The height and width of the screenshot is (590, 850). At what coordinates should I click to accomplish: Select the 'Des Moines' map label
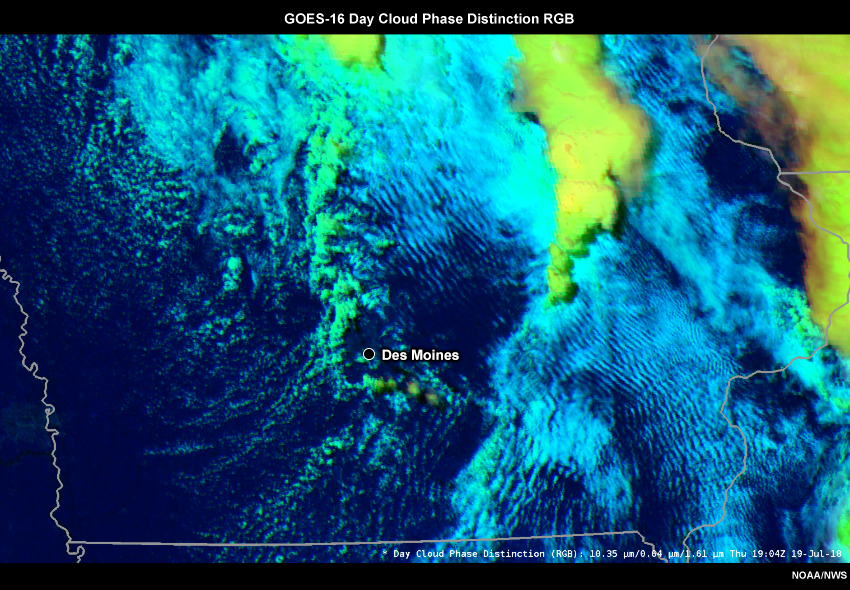point(420,355)
